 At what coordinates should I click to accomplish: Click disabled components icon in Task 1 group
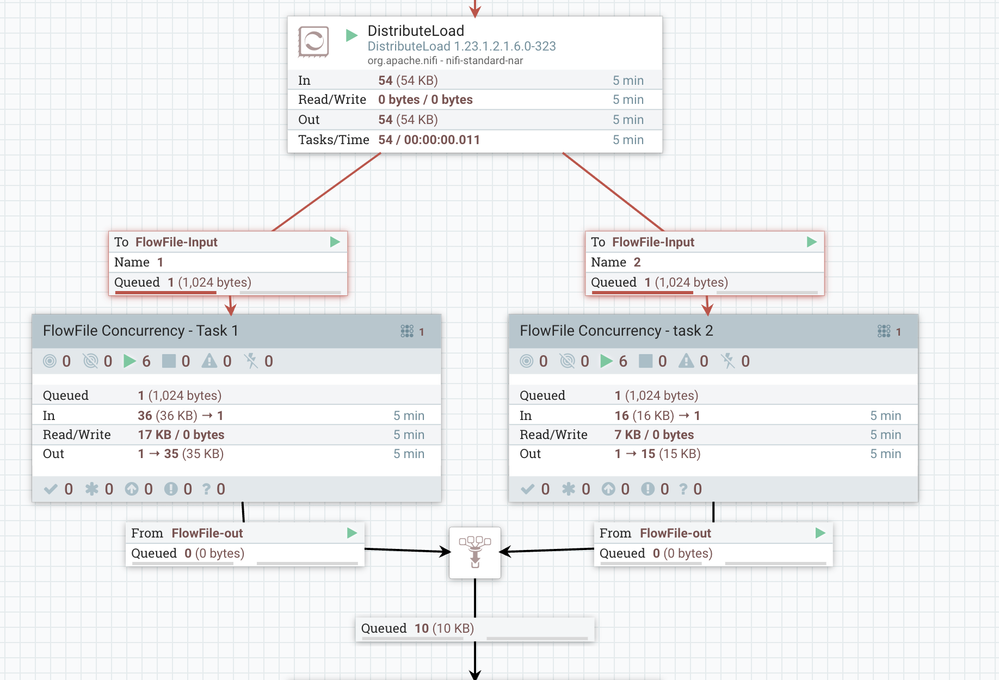point(250,361)
